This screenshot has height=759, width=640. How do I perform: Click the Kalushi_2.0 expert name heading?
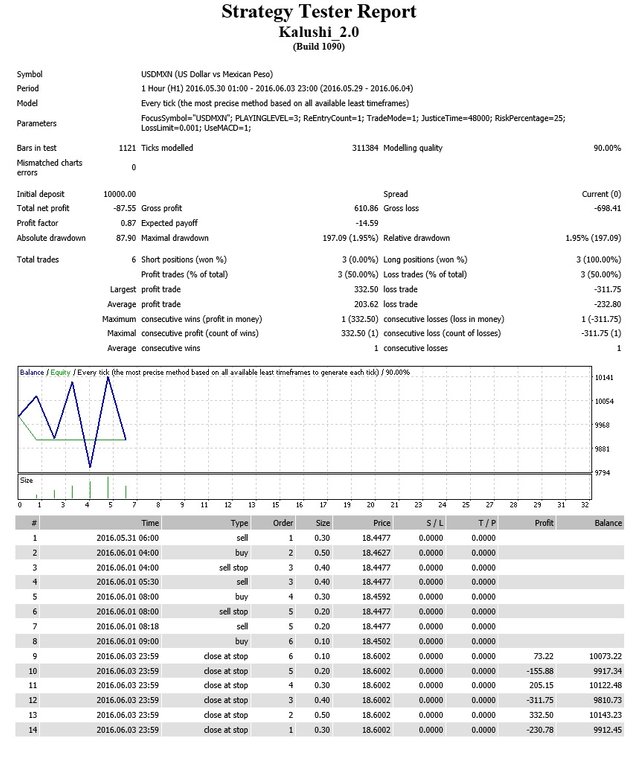click(x=319, y=32)
